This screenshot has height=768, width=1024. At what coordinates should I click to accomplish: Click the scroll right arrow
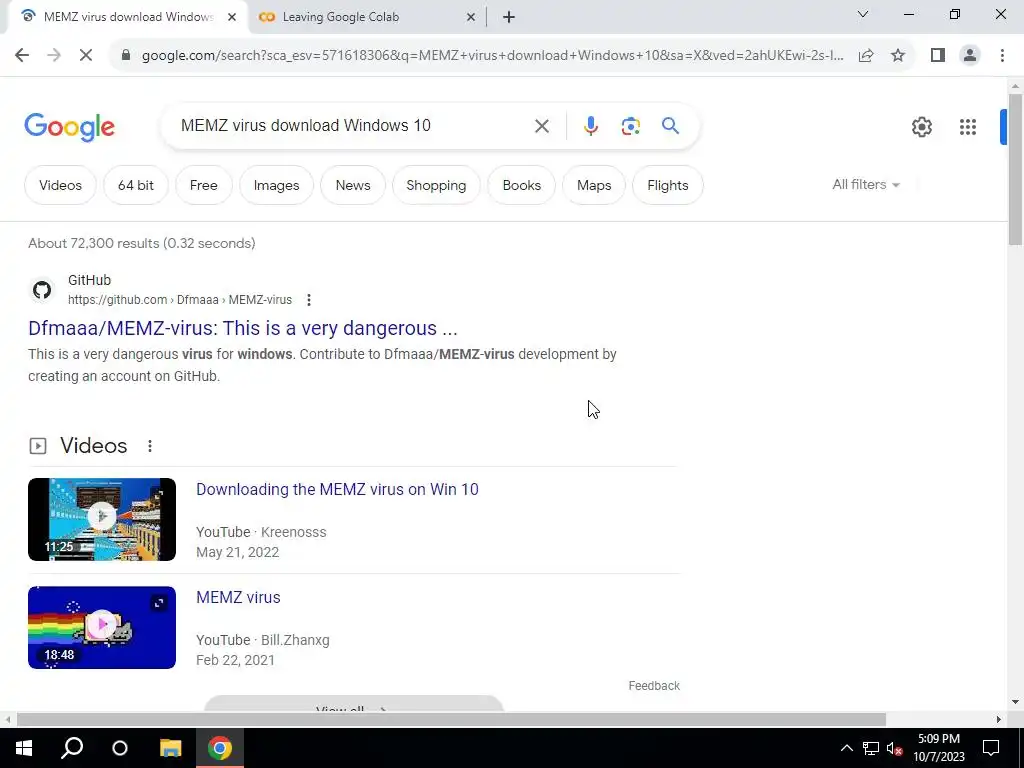(999, 719)
